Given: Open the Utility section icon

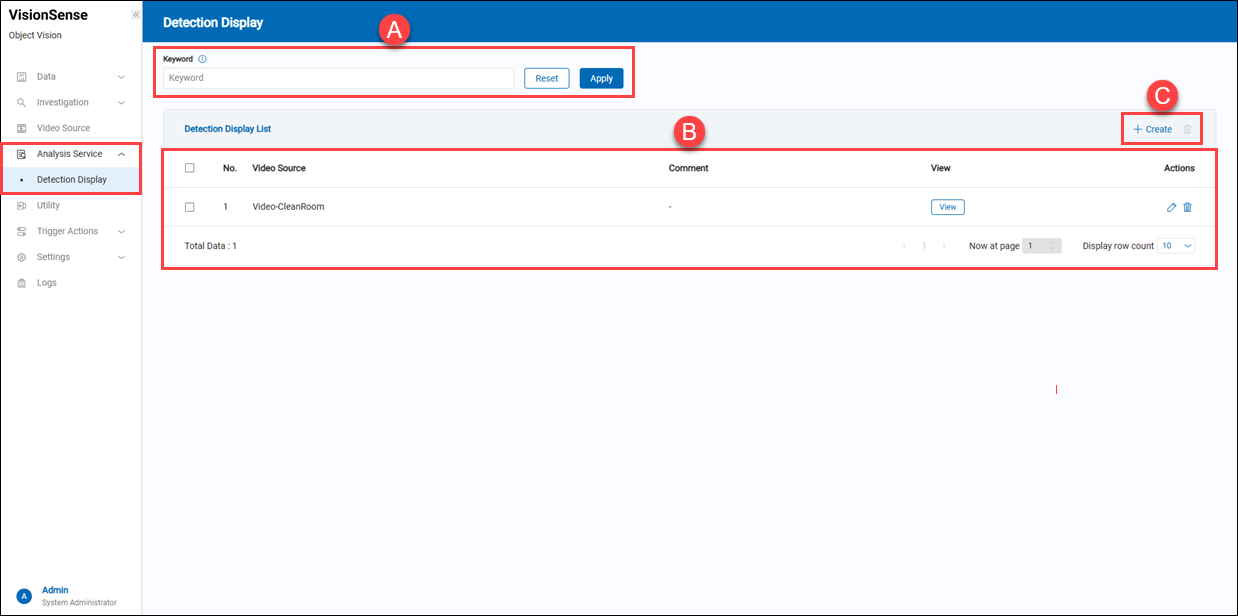Looking at the screenshot, I should [22, 205].
